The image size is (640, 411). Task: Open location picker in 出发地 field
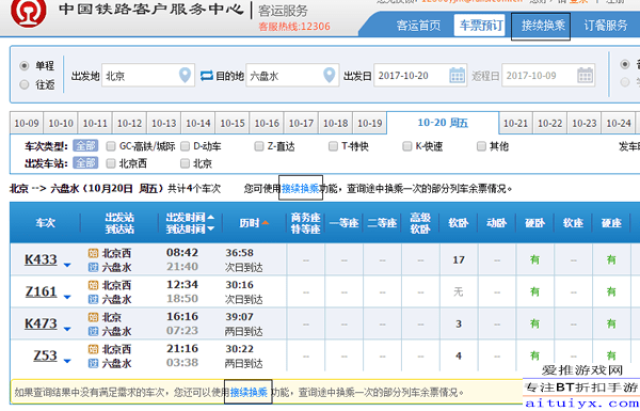coord(185,75)
